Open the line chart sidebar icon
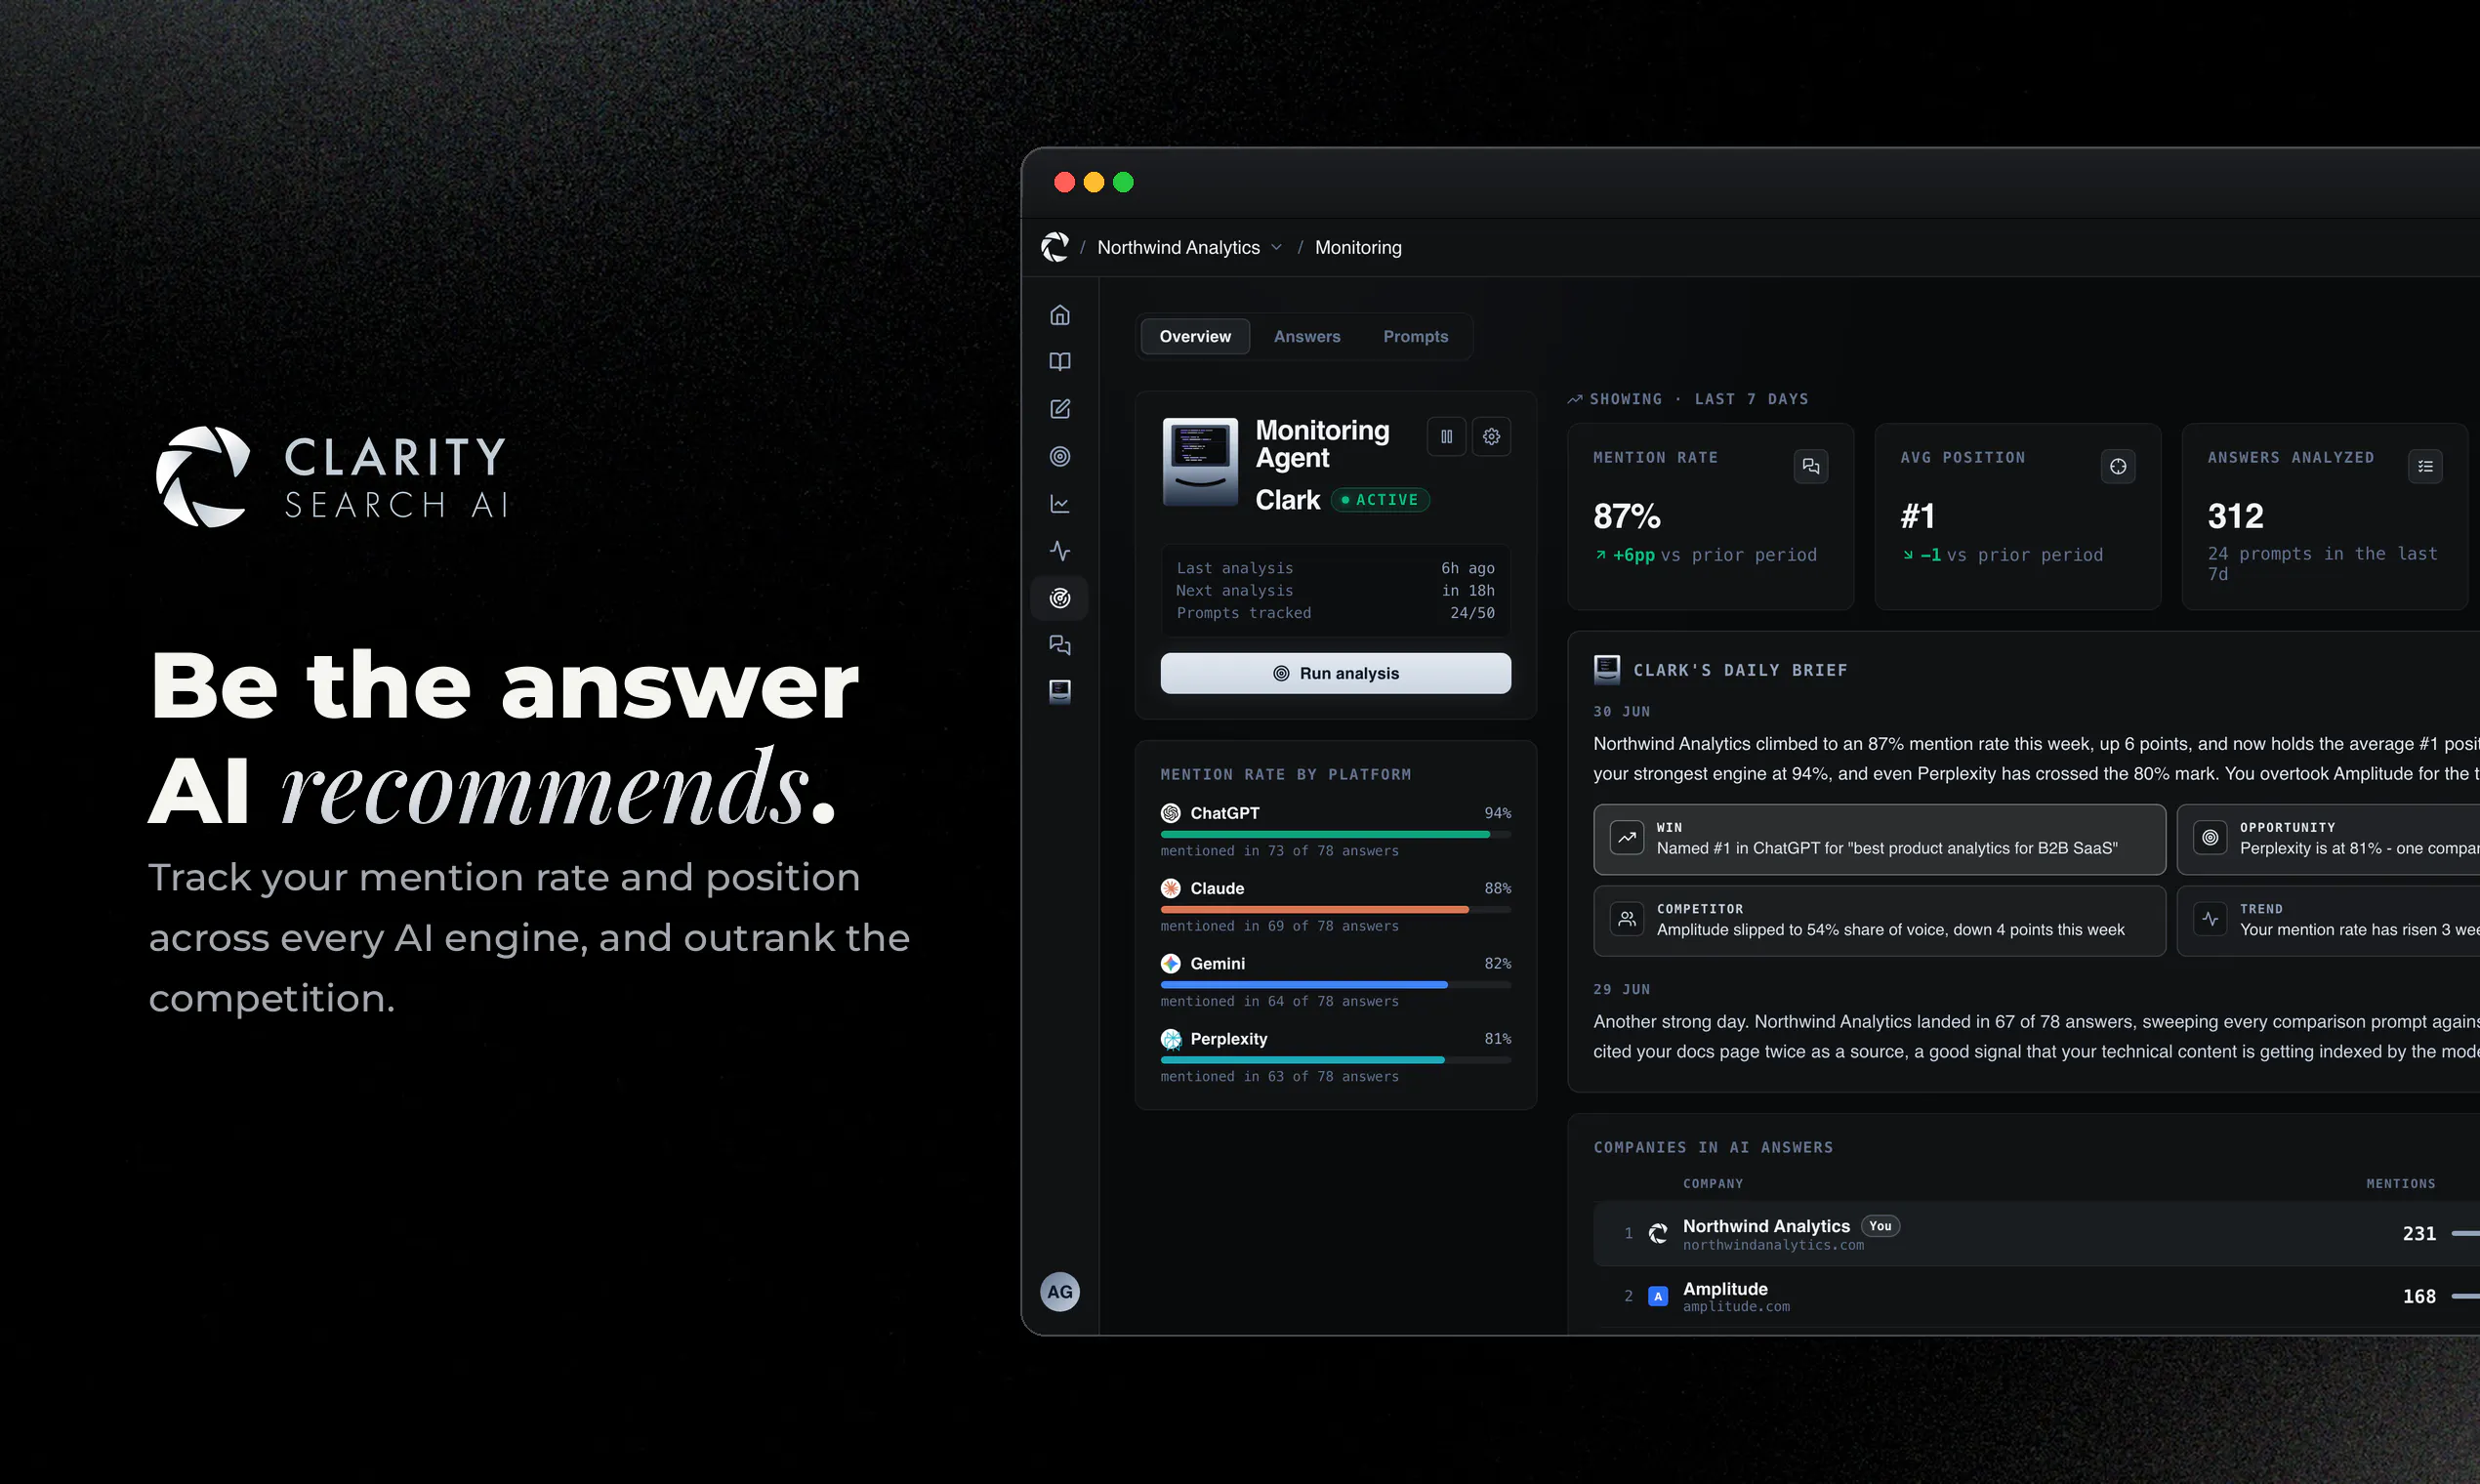 click(1060, 504)
